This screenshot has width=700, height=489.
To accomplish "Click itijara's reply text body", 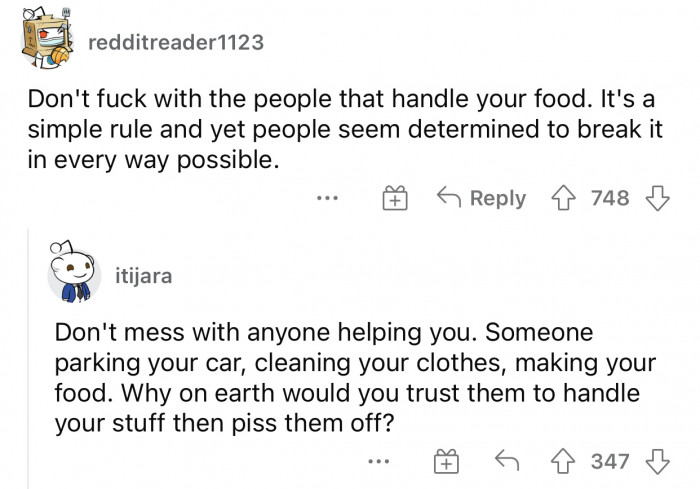I will pyautogui.click(x=355, y=378).
